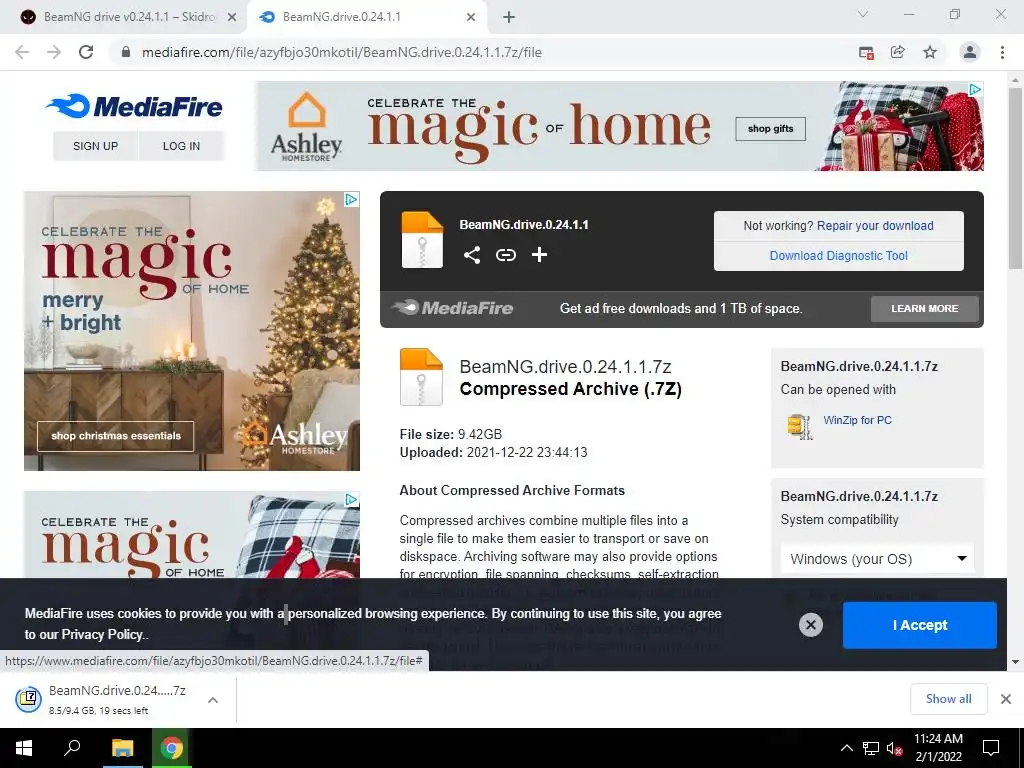
Task: Open taskbar search magnifier
Action: click(72, 748)
